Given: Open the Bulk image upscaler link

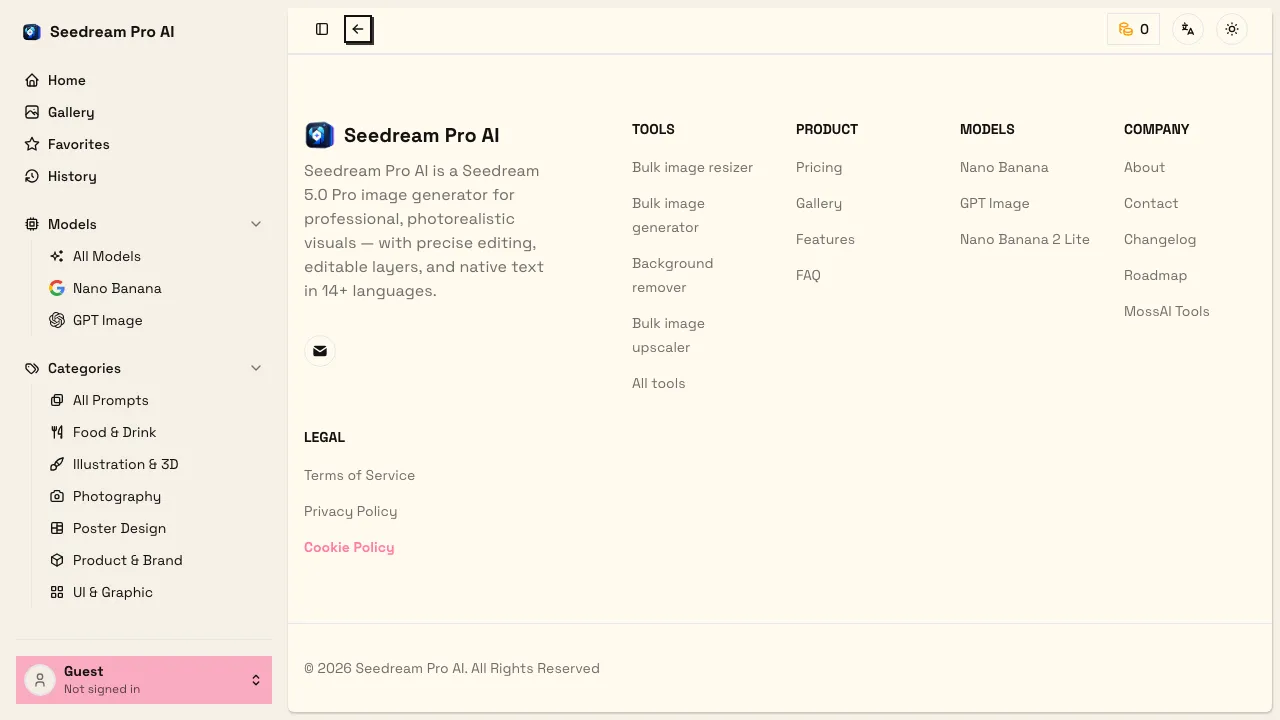Looking at the screenshot, I should tap(668, 335).
